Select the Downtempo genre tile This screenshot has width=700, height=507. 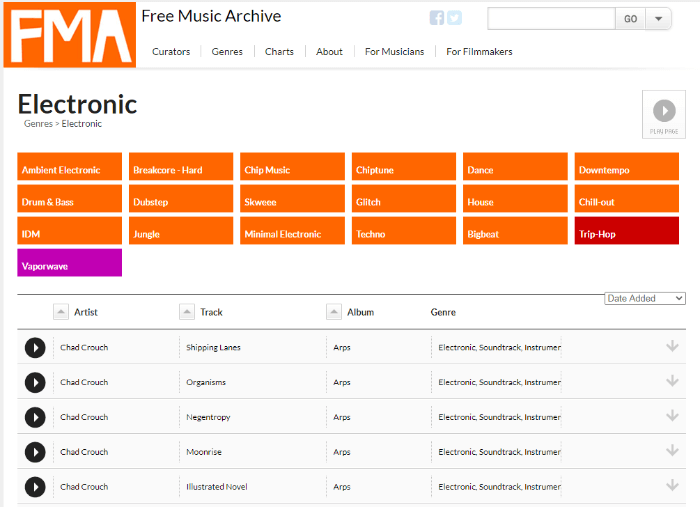pyautogui.click(x=627, y=166)
